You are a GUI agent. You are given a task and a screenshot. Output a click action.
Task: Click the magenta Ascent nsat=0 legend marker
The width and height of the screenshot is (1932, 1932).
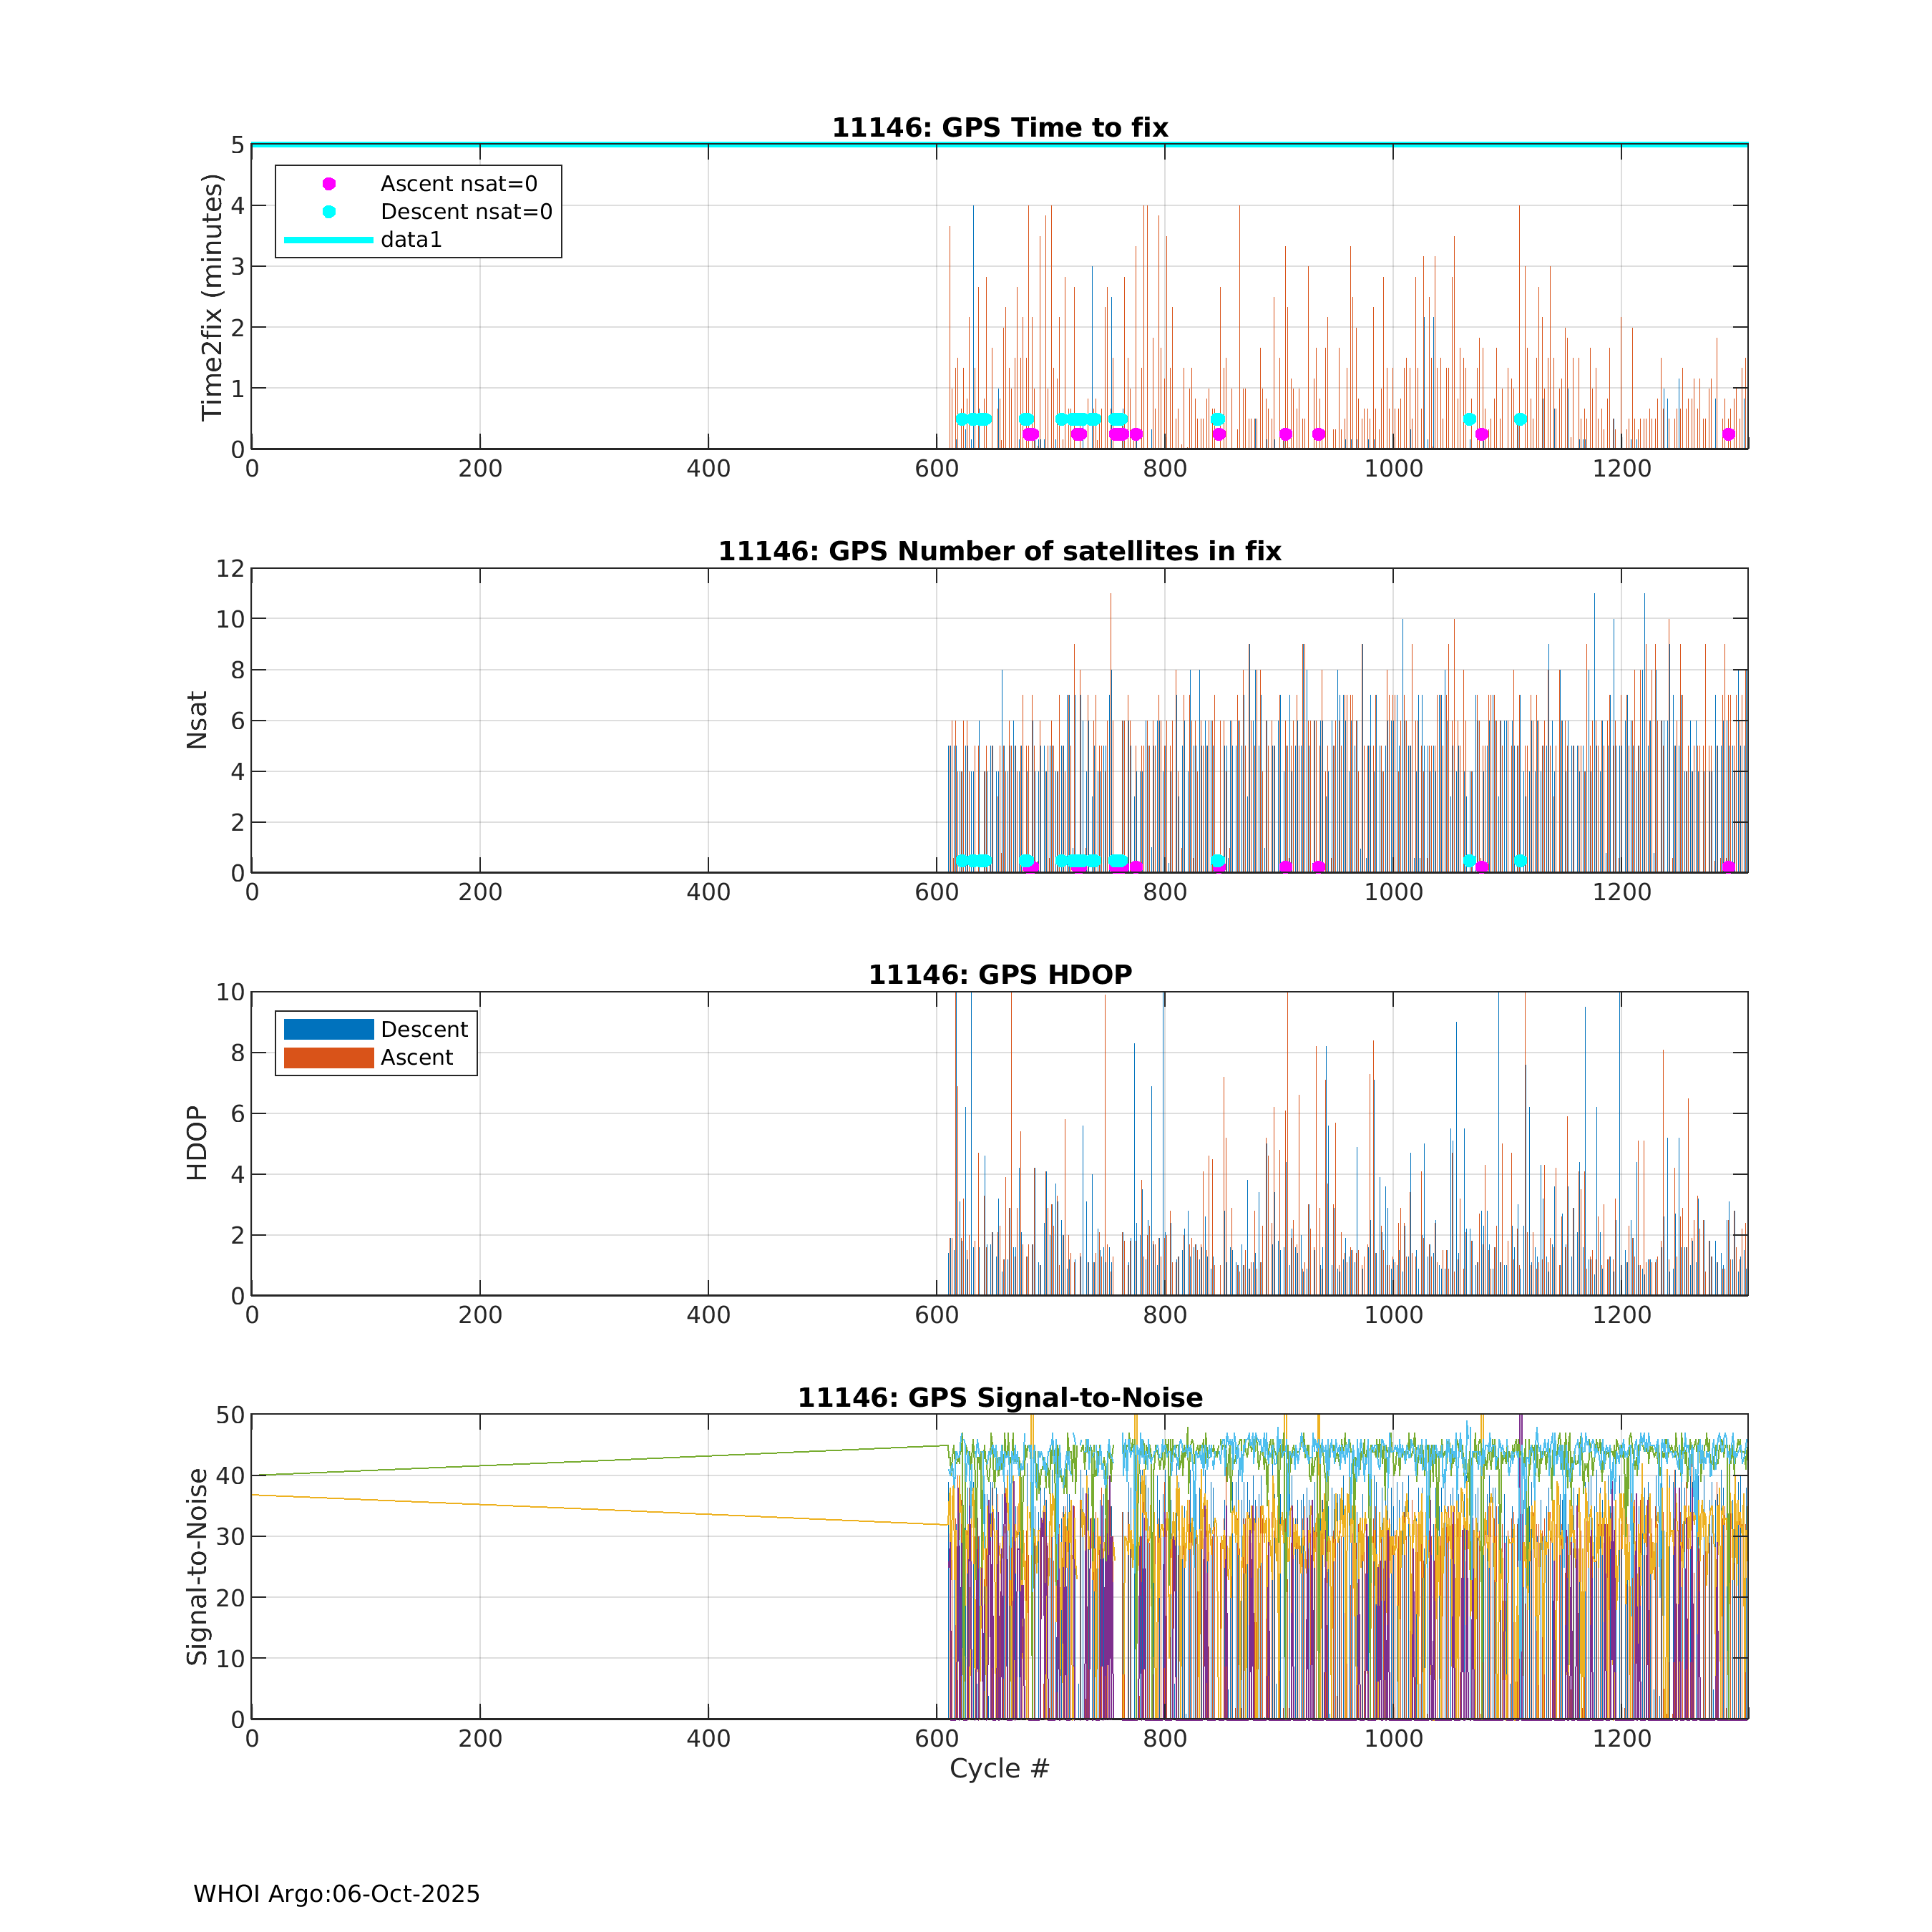[329, 184]
